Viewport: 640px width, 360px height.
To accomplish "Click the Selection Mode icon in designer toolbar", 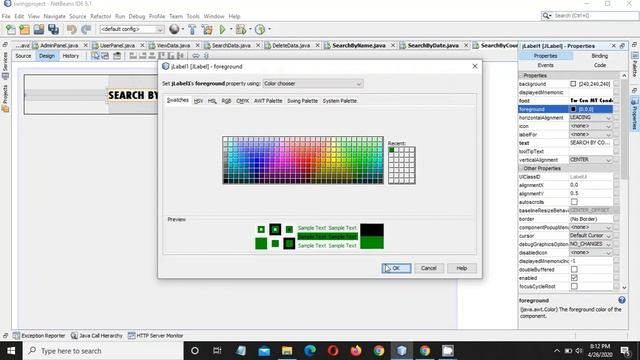I will 95,56.
